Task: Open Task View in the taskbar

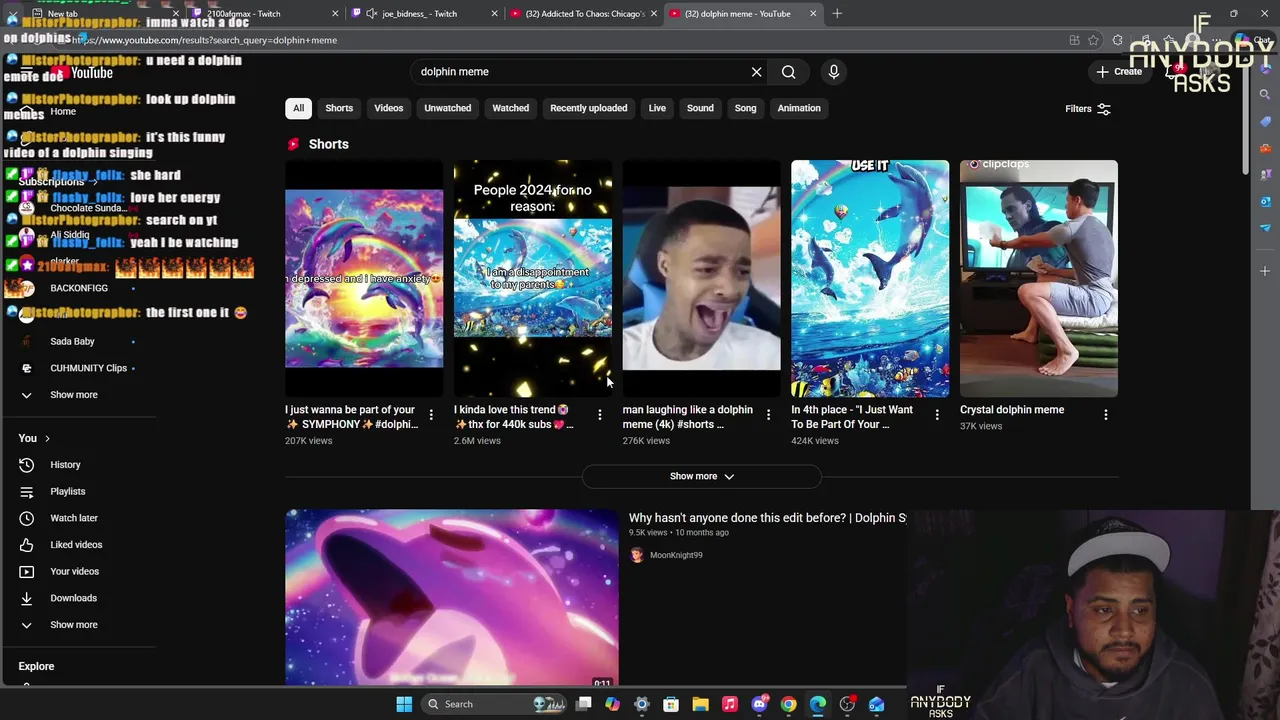Action: point(584,704)
